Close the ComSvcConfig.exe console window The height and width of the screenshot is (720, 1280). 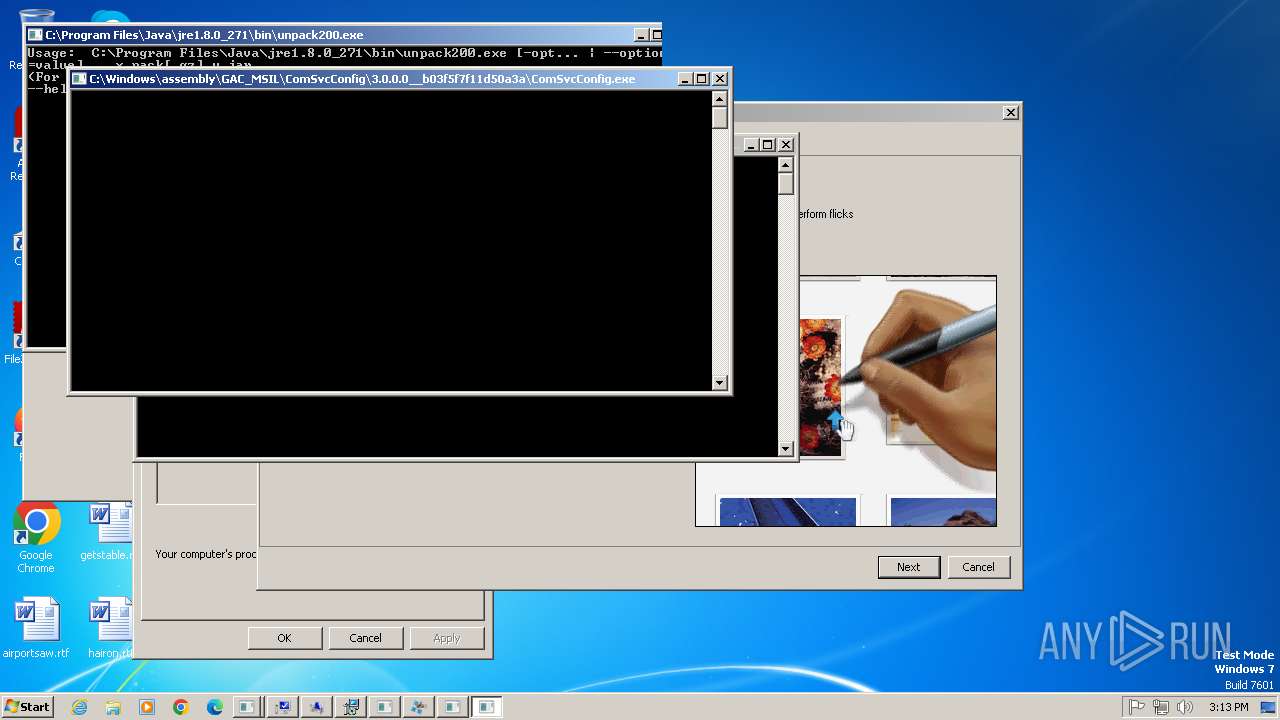click(x=720, y=79)
